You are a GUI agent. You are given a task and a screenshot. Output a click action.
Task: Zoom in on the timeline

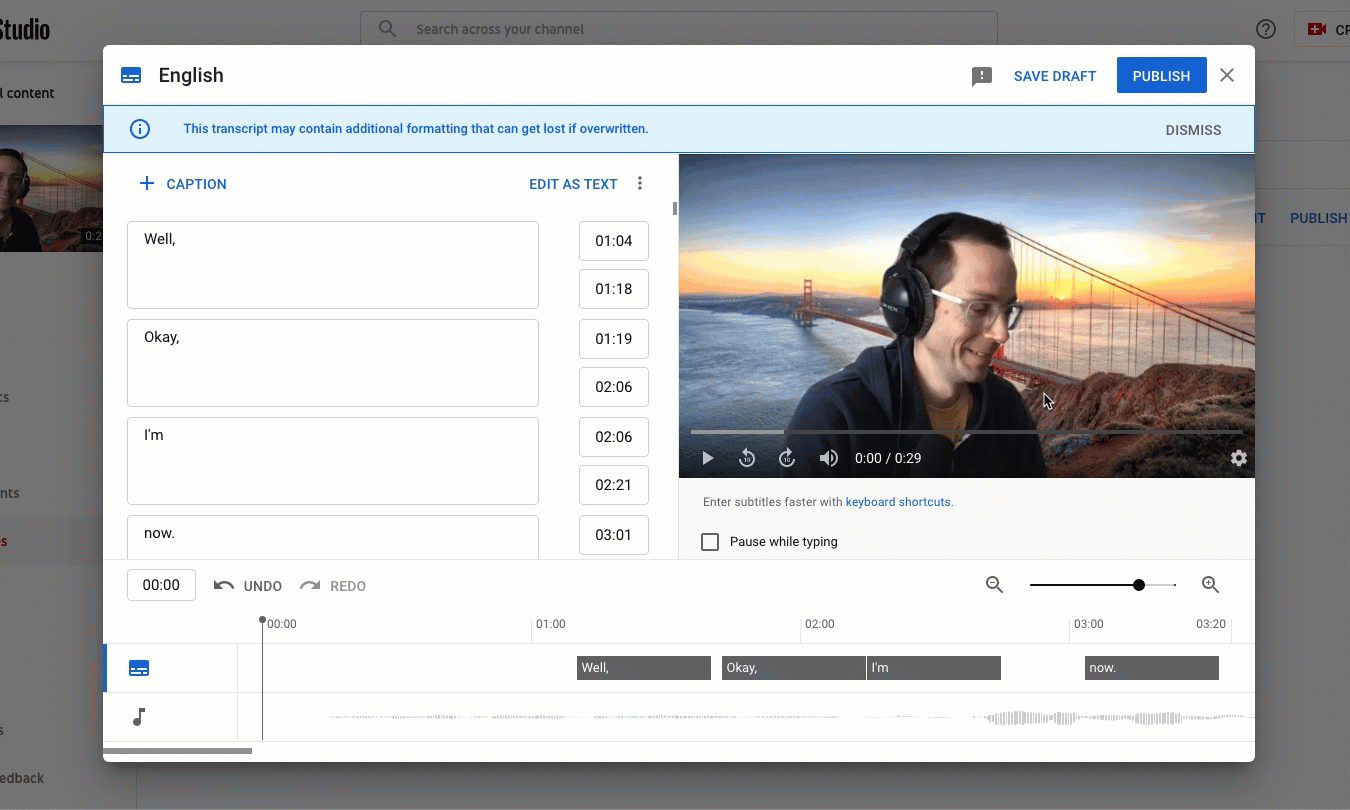(1210, 584)
